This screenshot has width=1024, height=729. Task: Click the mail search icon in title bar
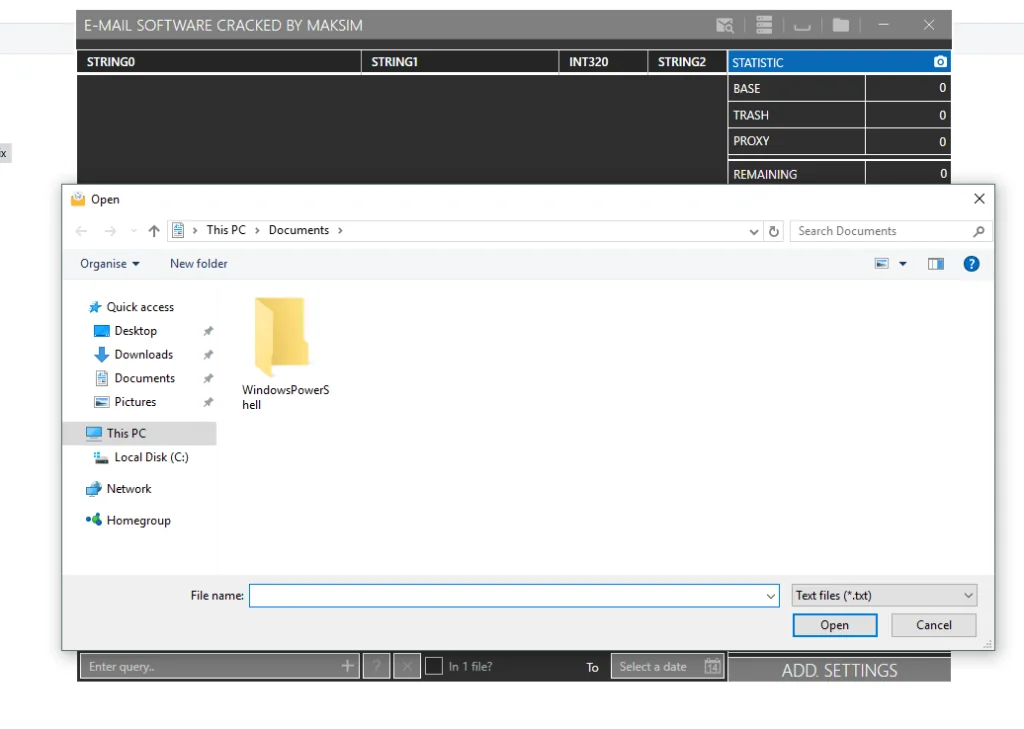coord(725,25)
